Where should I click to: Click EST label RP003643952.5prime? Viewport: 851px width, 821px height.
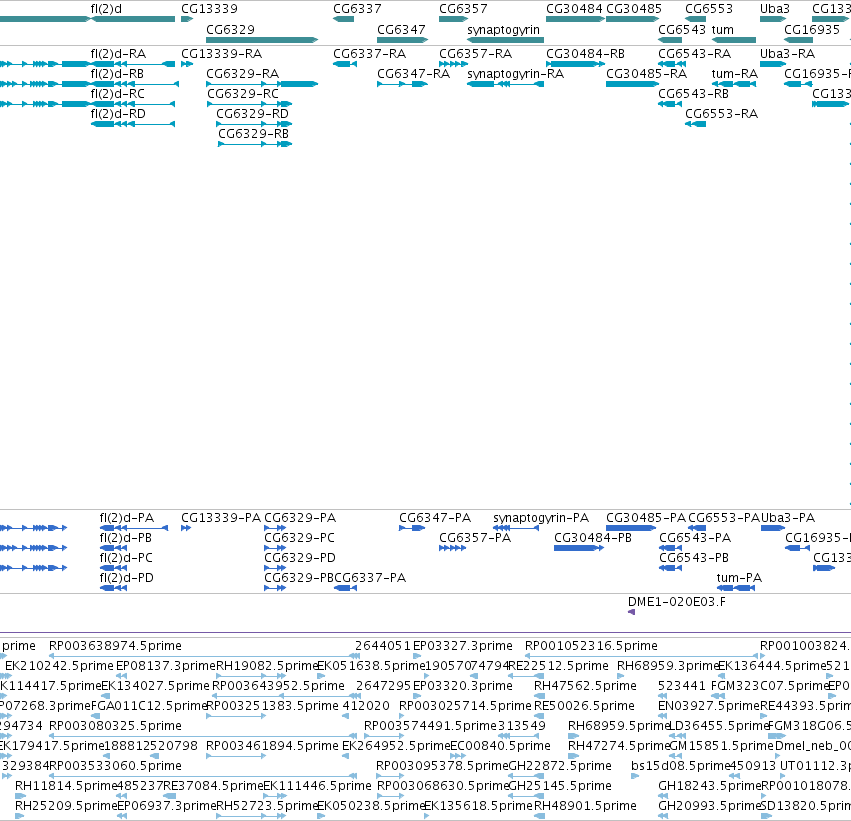[x=278, y=686]
